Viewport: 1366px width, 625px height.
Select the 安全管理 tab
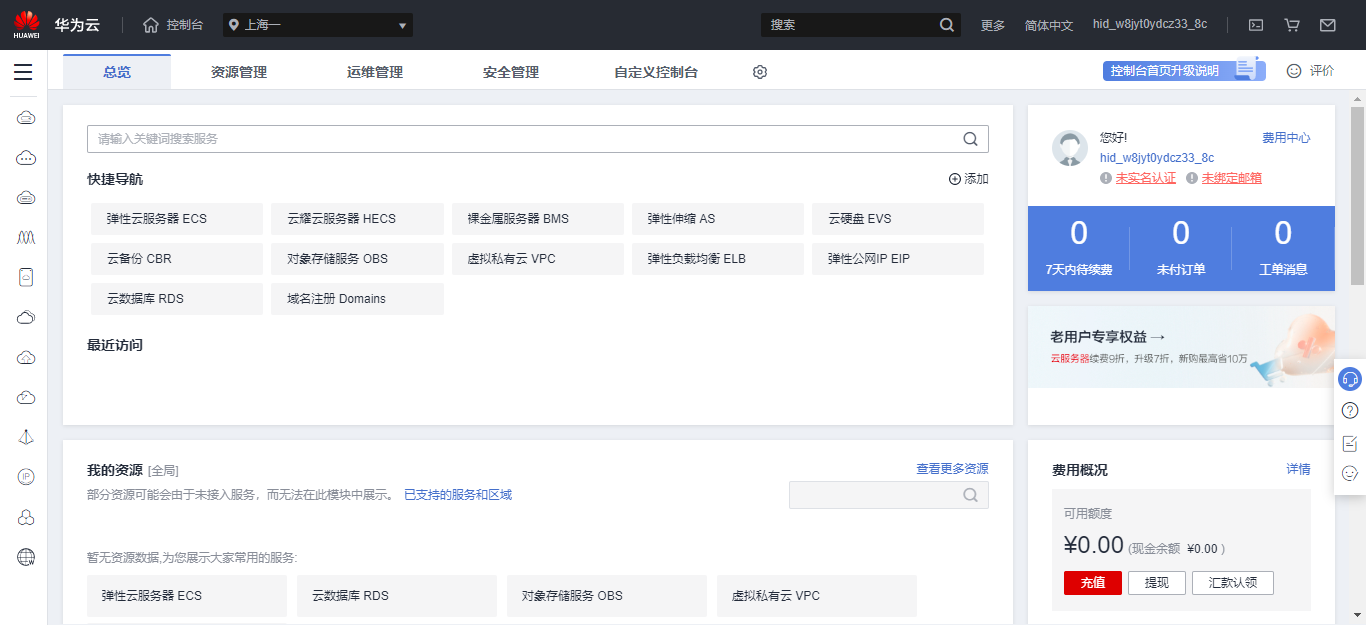[510, 71]
